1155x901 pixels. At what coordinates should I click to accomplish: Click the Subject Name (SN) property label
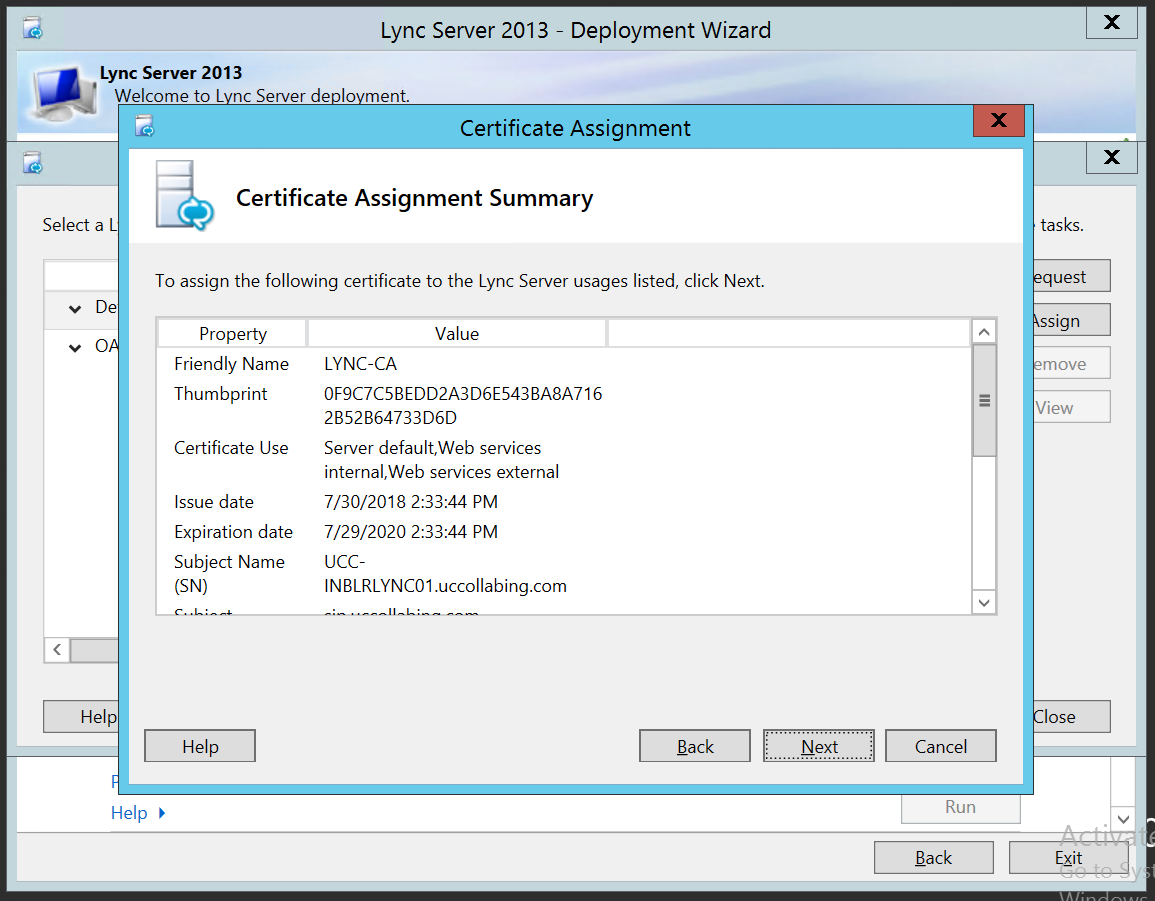point(229,573)
